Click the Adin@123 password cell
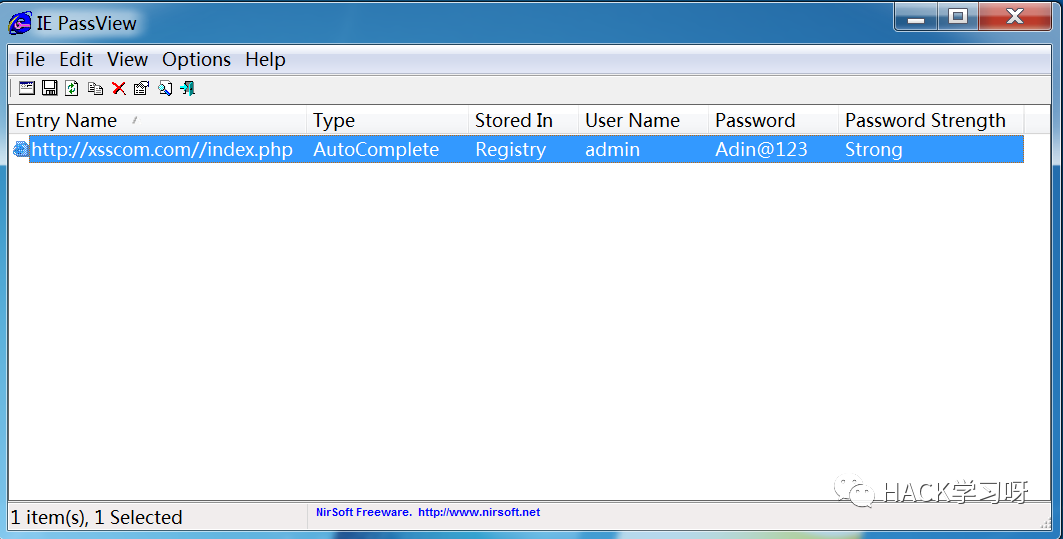Image resolution: width=1063 pixels, height=539 pixels. coord(761,149)
